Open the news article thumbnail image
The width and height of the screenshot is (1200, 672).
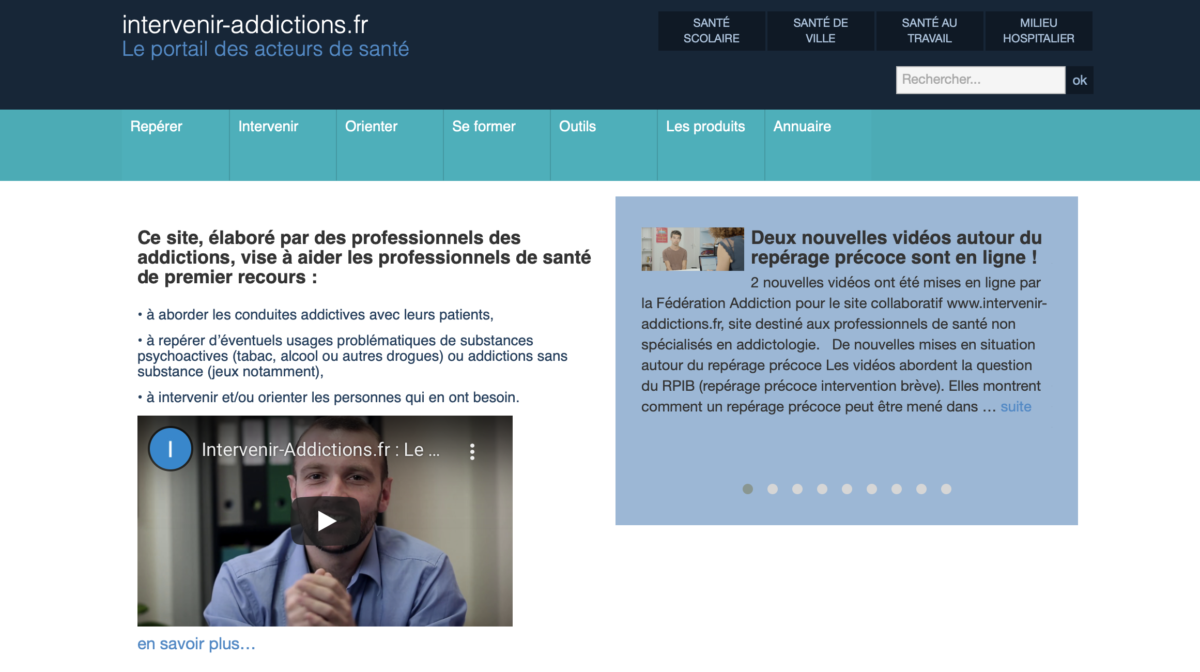[693, 249]
